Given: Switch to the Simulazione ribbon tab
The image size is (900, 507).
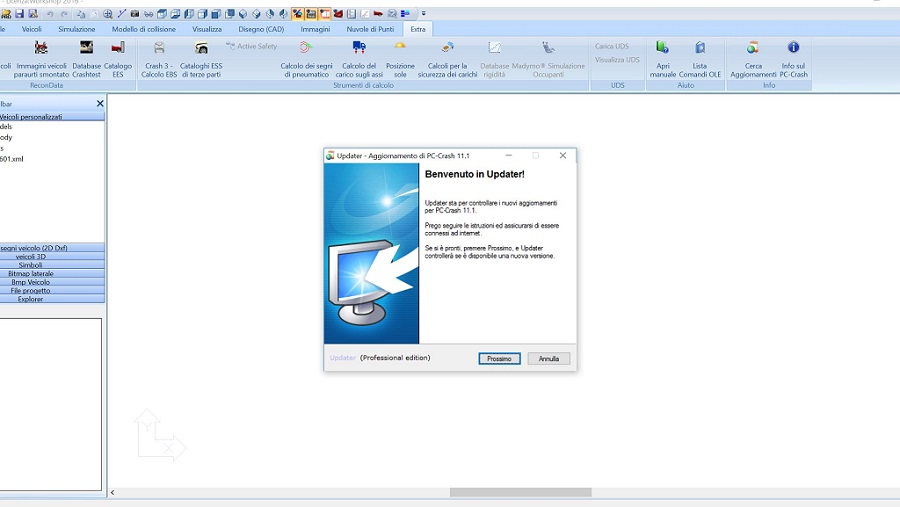Looking at the screenshot, I should tap(76, 29).
